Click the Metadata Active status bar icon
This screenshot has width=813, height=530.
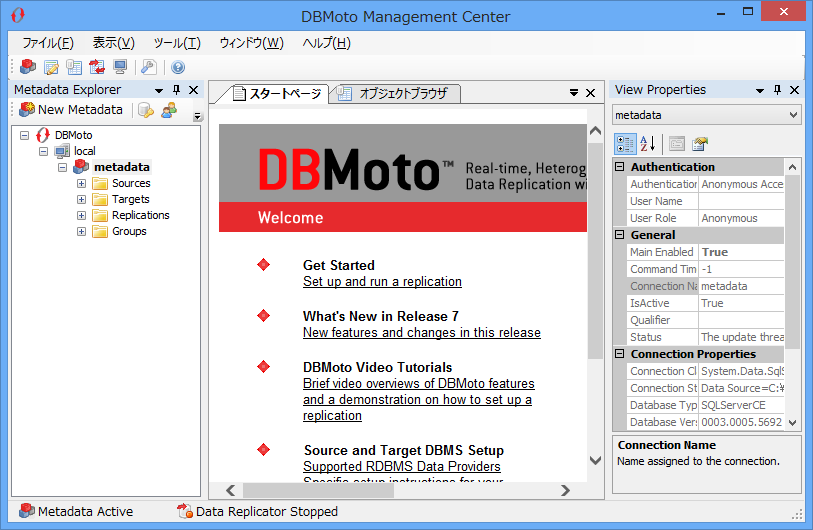(27, 511)
